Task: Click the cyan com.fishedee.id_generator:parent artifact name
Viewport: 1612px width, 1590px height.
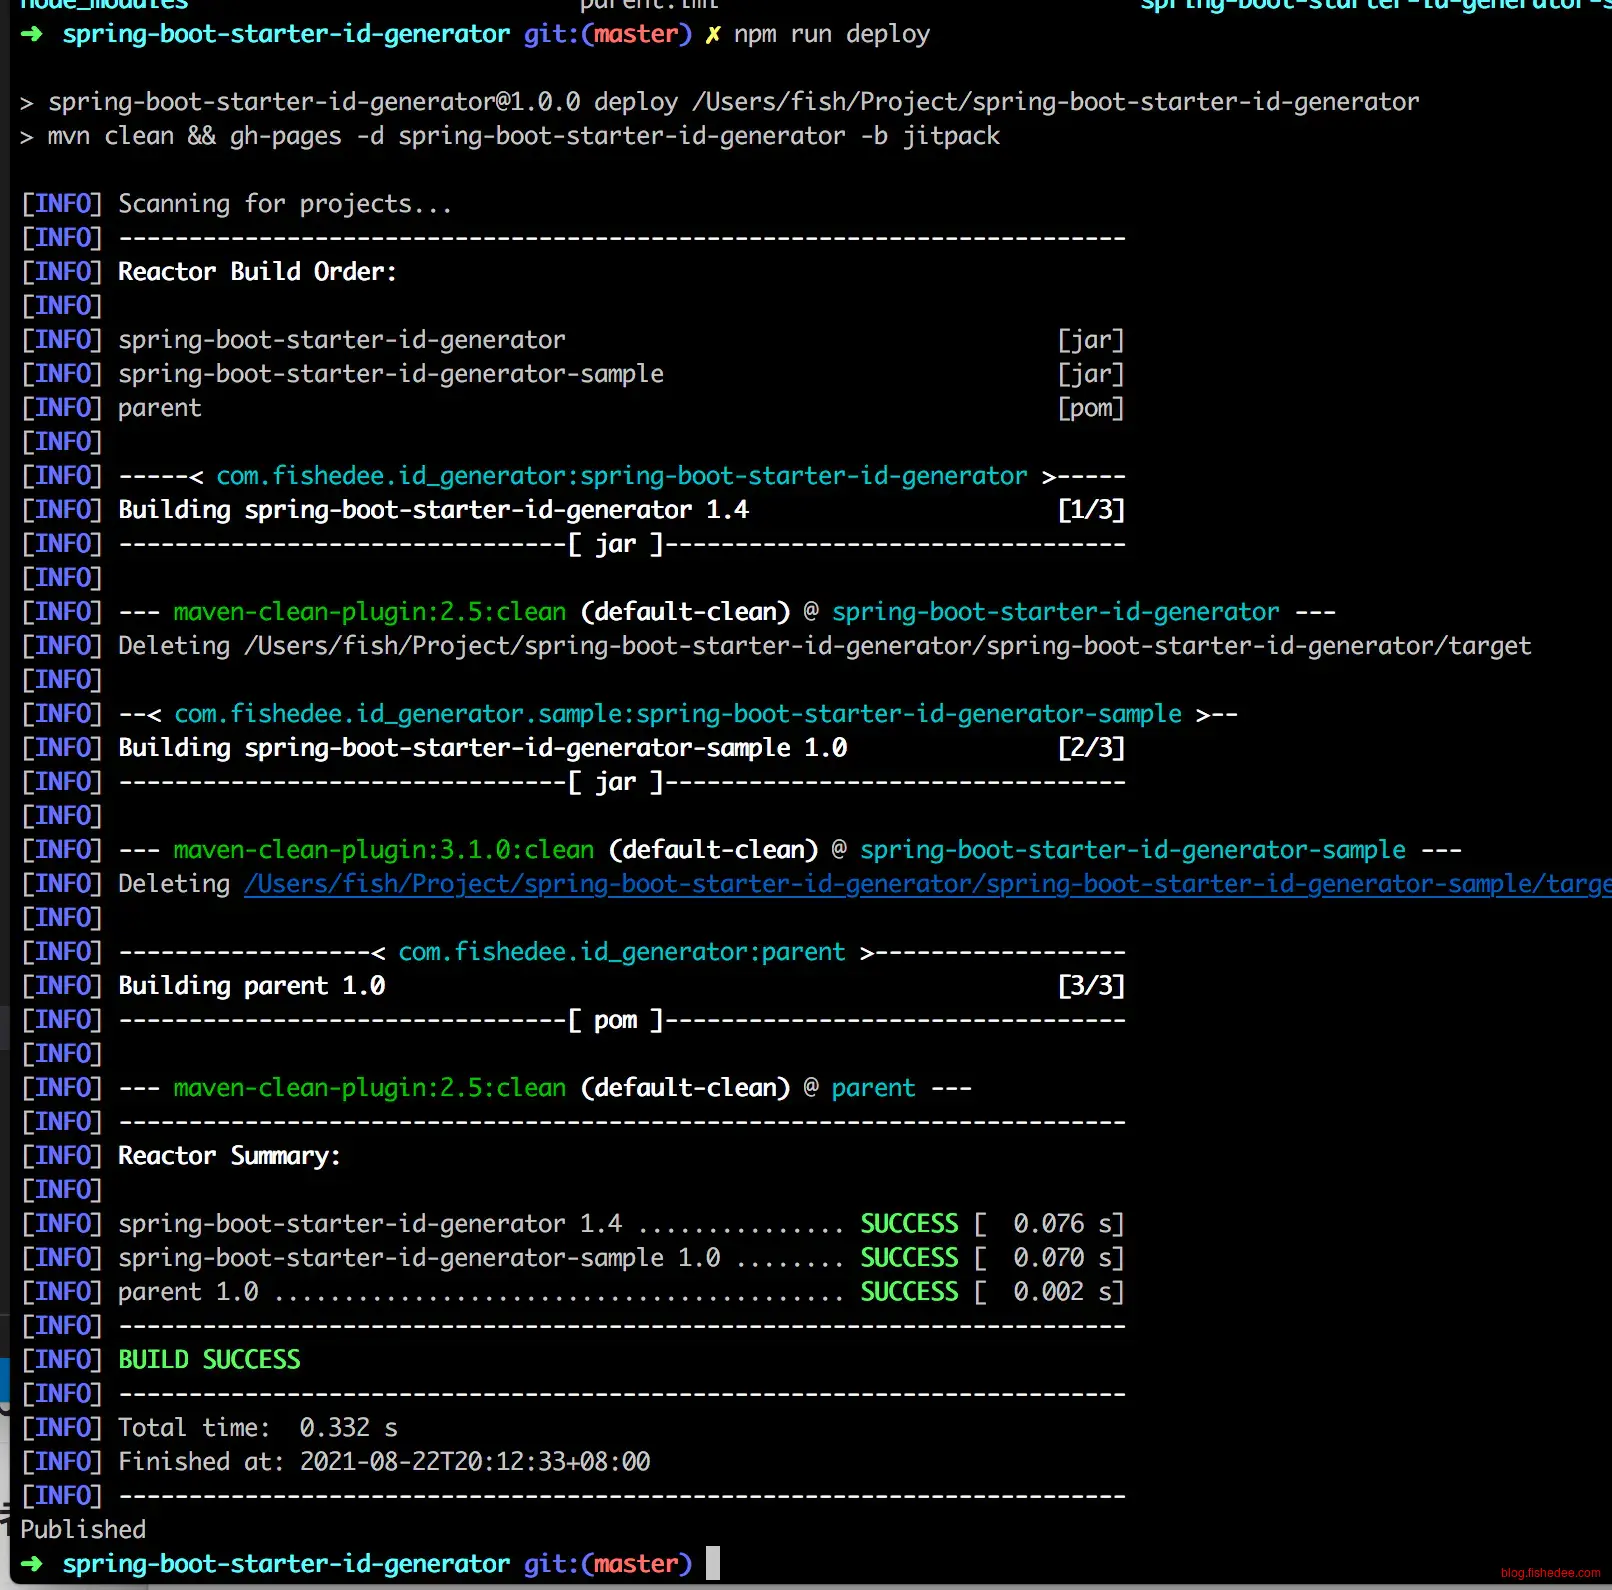Action: [x=621, y=952]
